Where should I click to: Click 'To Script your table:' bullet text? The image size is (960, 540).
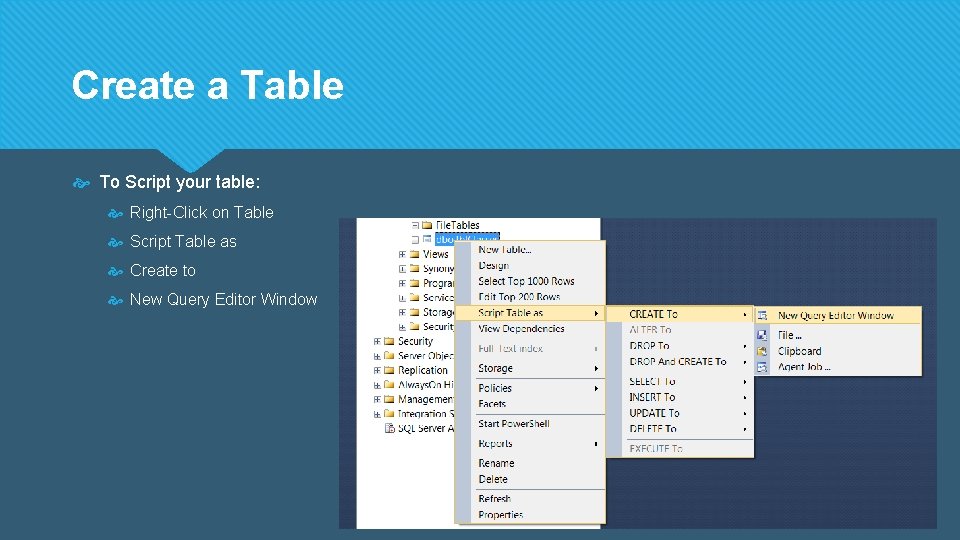[179, 182]
